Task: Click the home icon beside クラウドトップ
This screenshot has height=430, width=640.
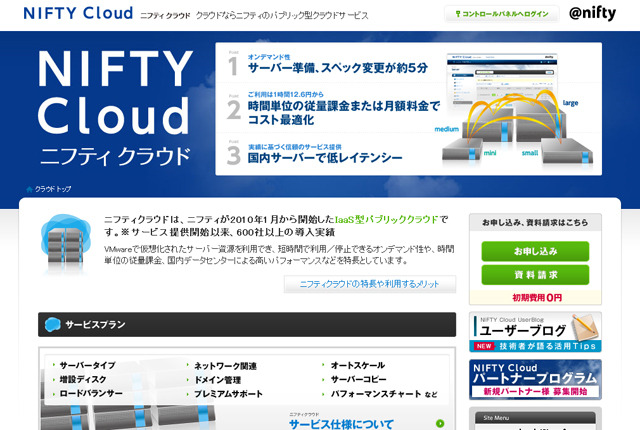Action: (29, 189)
